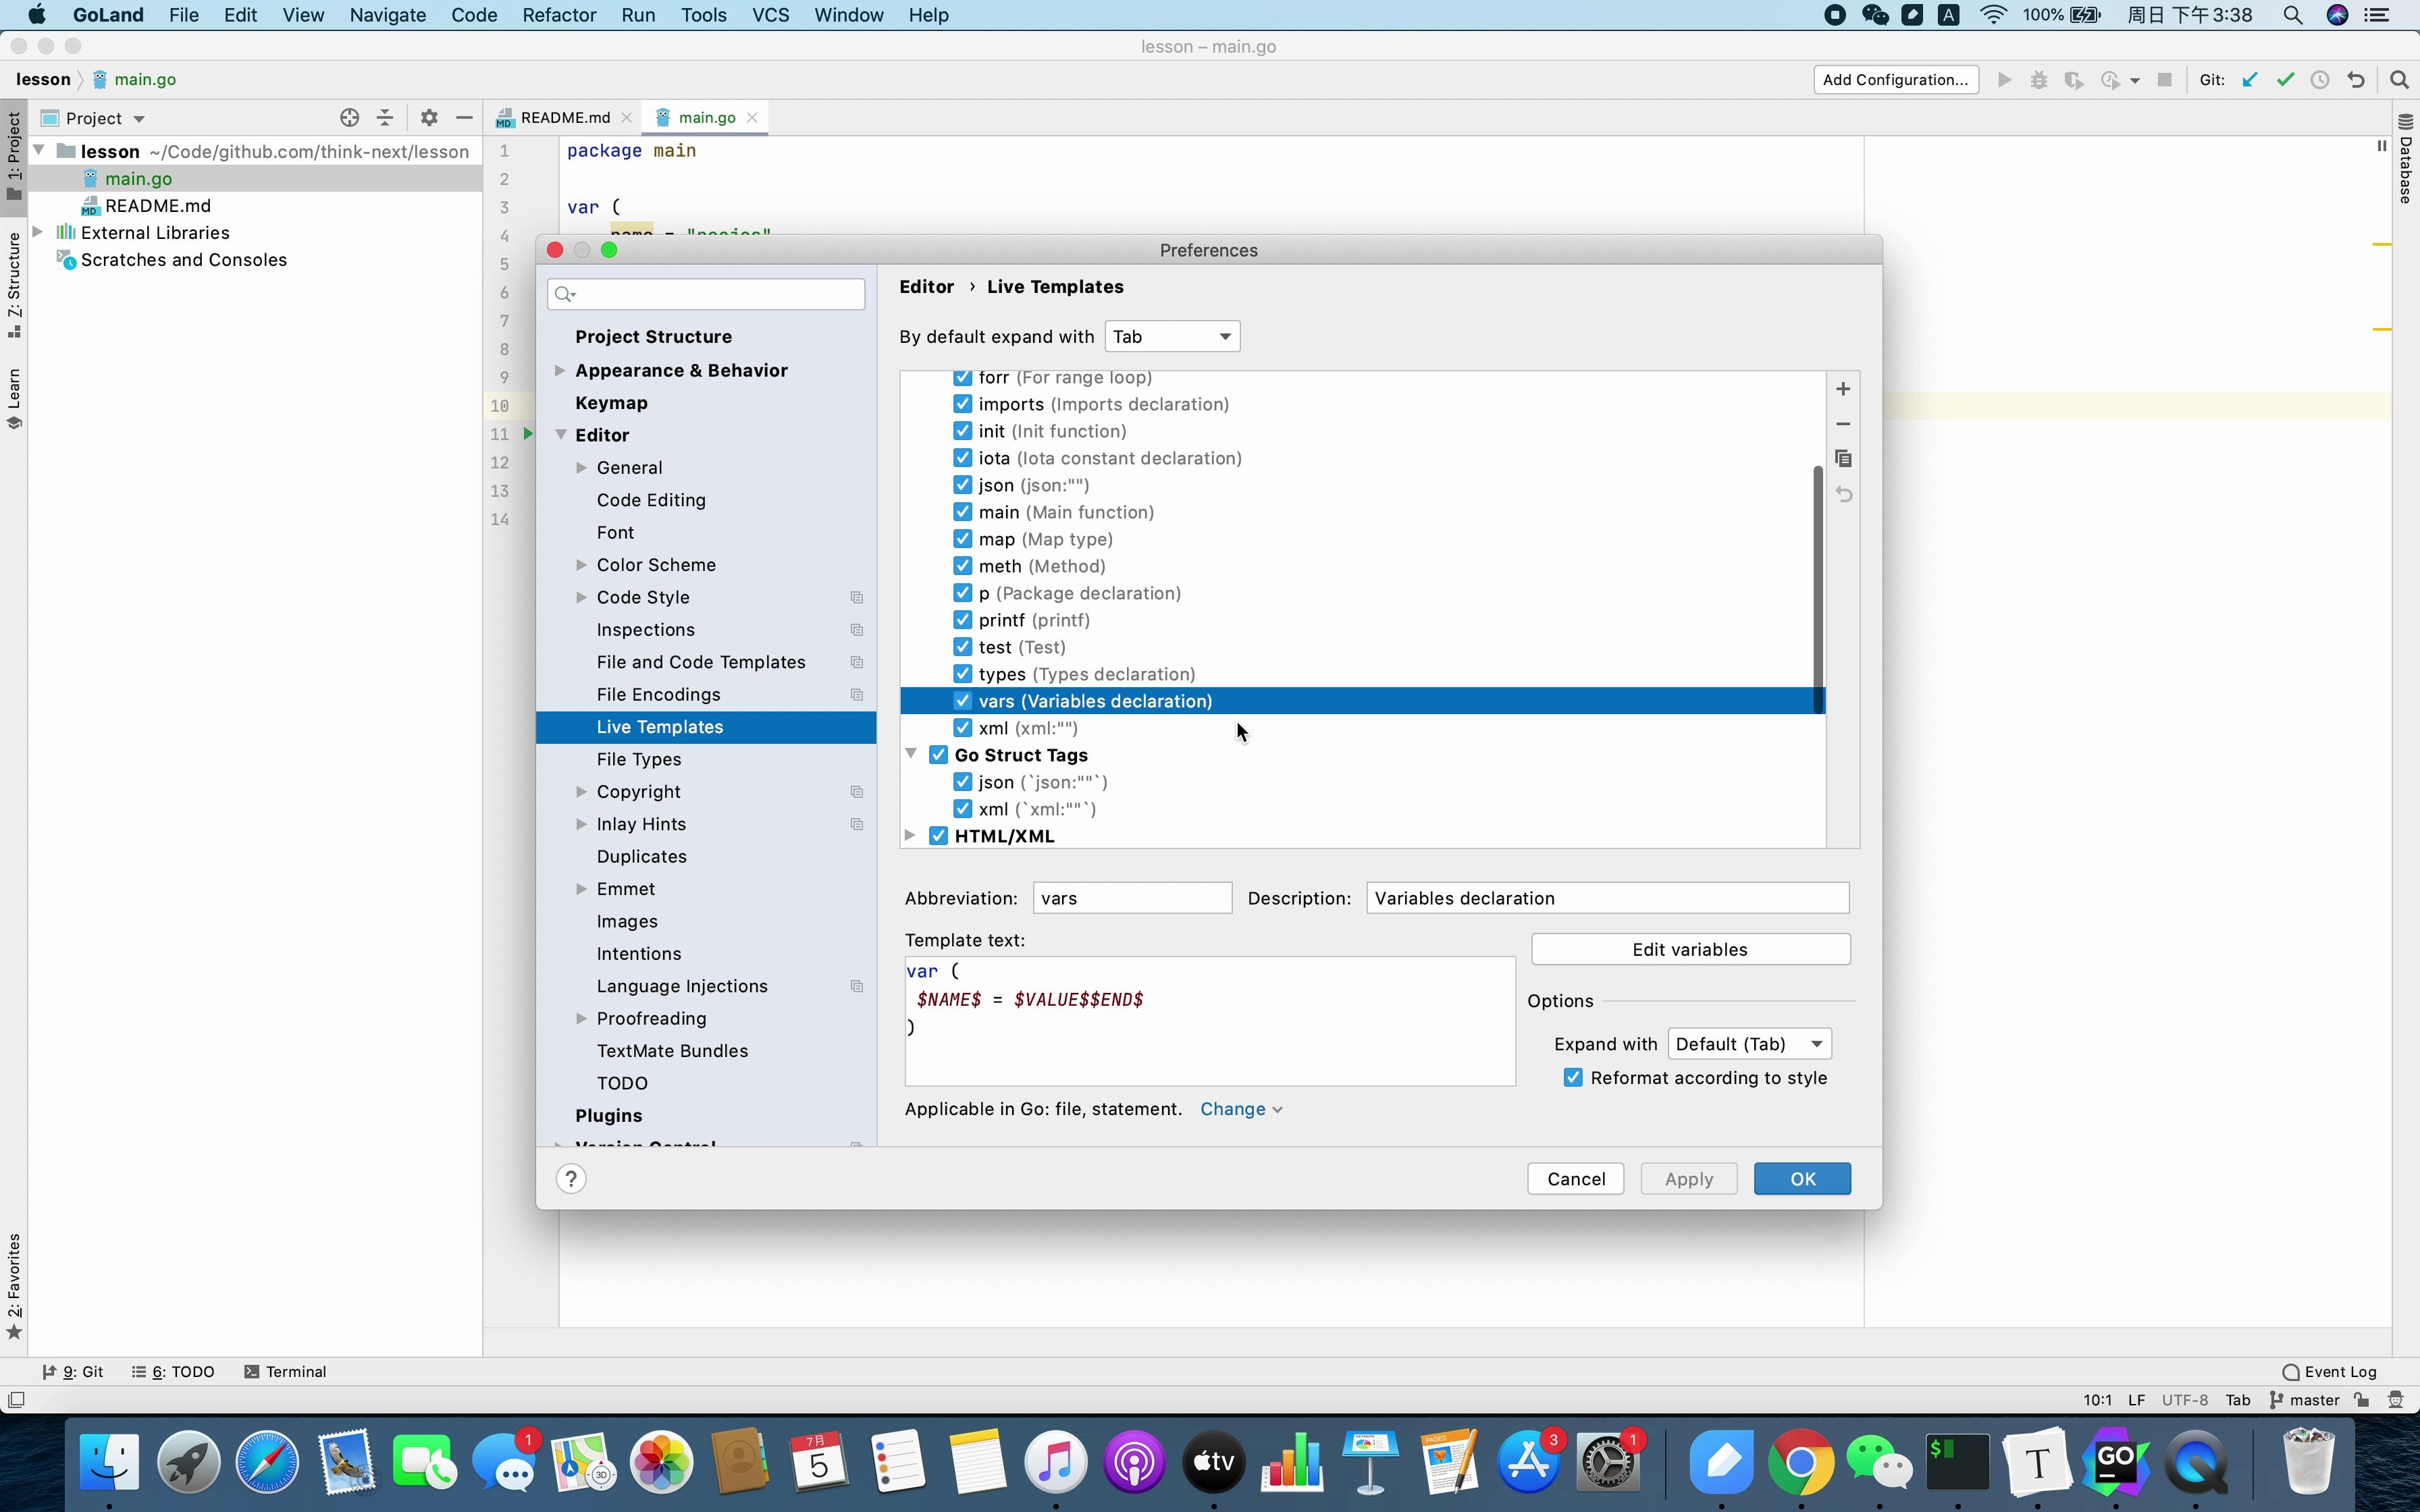Viewport: 2420px width, 1512px height.
Task: Open the Preferences help question mark
Action: pyautogui.click(x=571, y=1179)
